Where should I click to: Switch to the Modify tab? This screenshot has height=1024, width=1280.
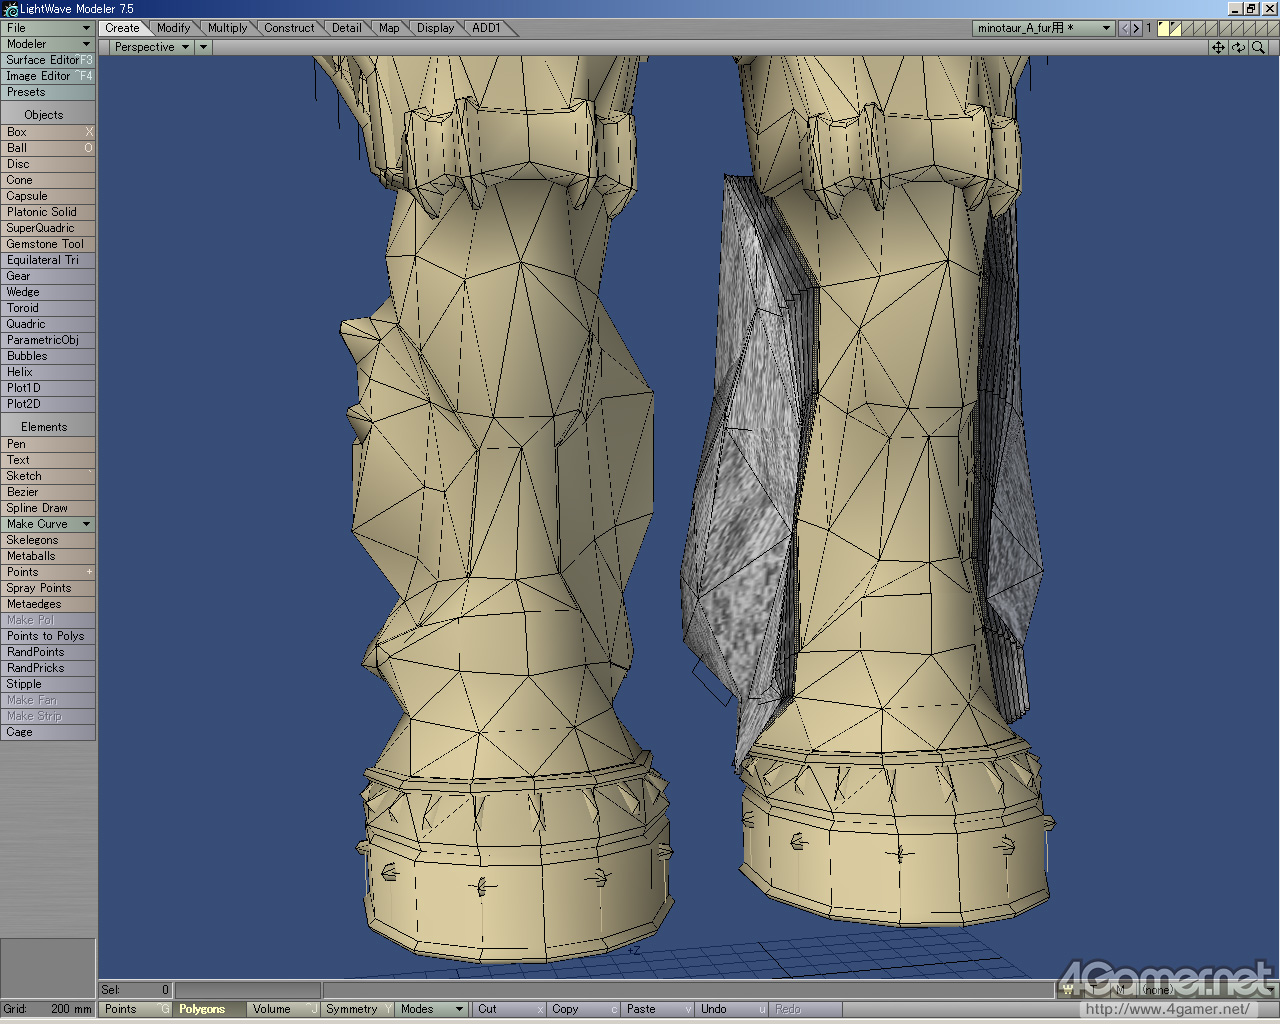pyautogui.click(x=173, y=28)
